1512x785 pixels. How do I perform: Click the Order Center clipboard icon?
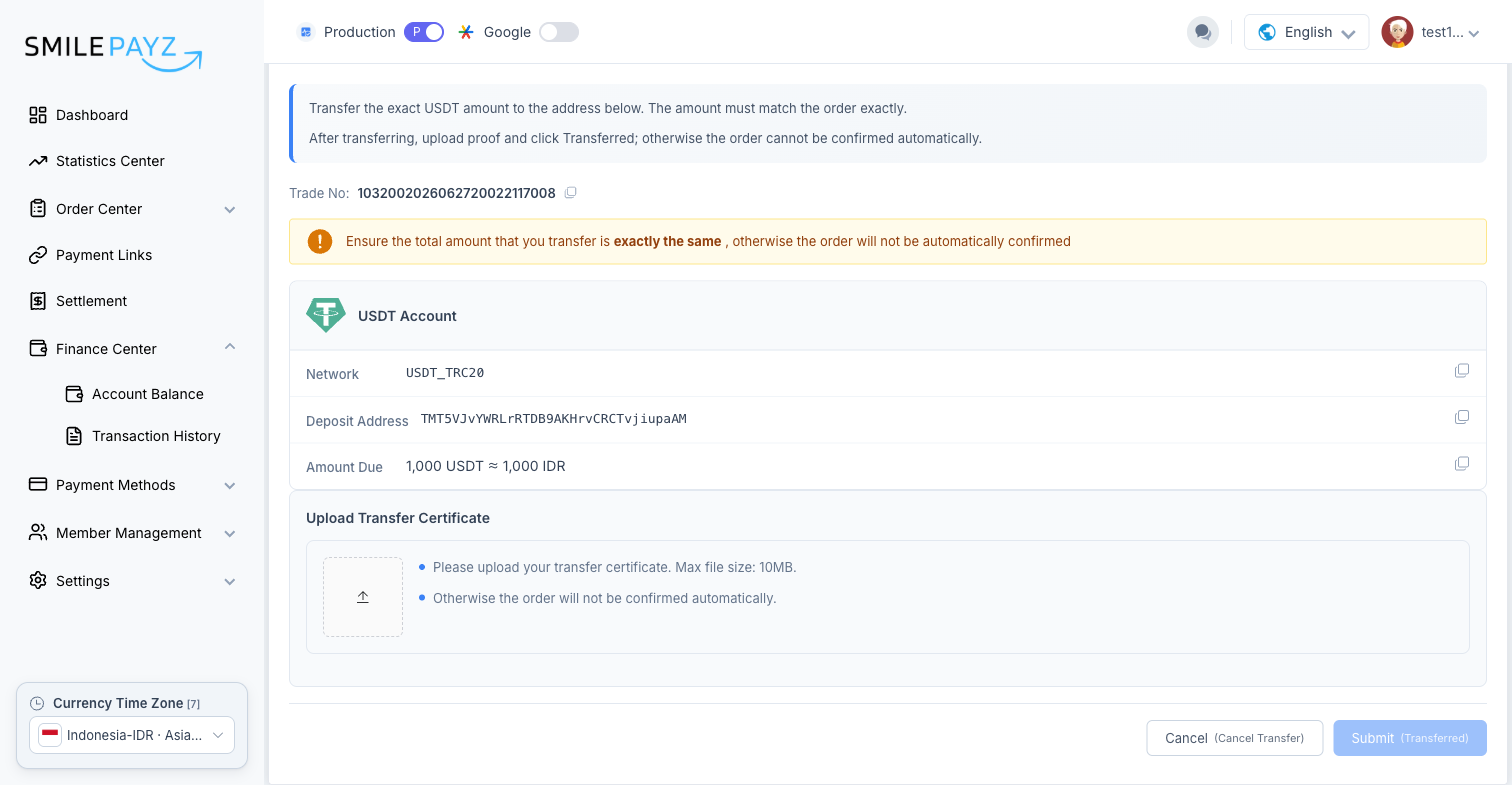pos(38,209)
